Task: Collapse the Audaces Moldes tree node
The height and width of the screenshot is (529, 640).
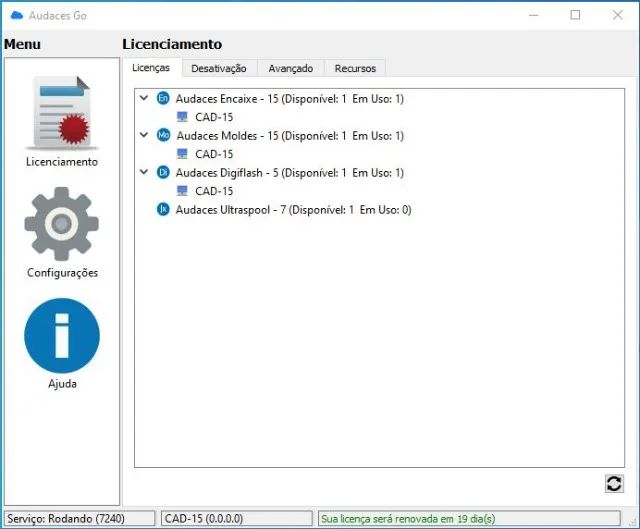Action: (145, 136)
